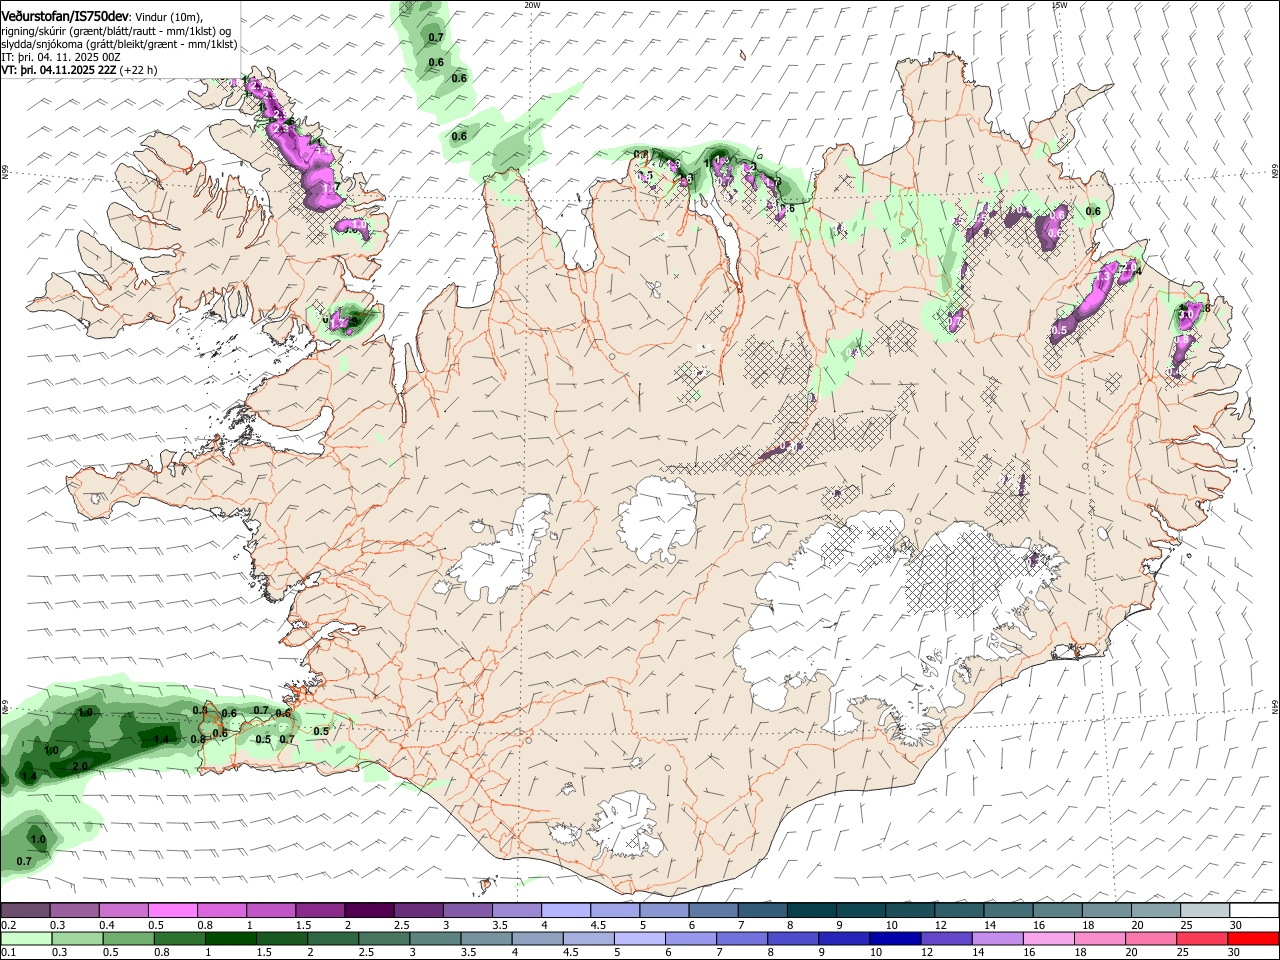Select the '30' label of the upper legend

point(1235,925)
